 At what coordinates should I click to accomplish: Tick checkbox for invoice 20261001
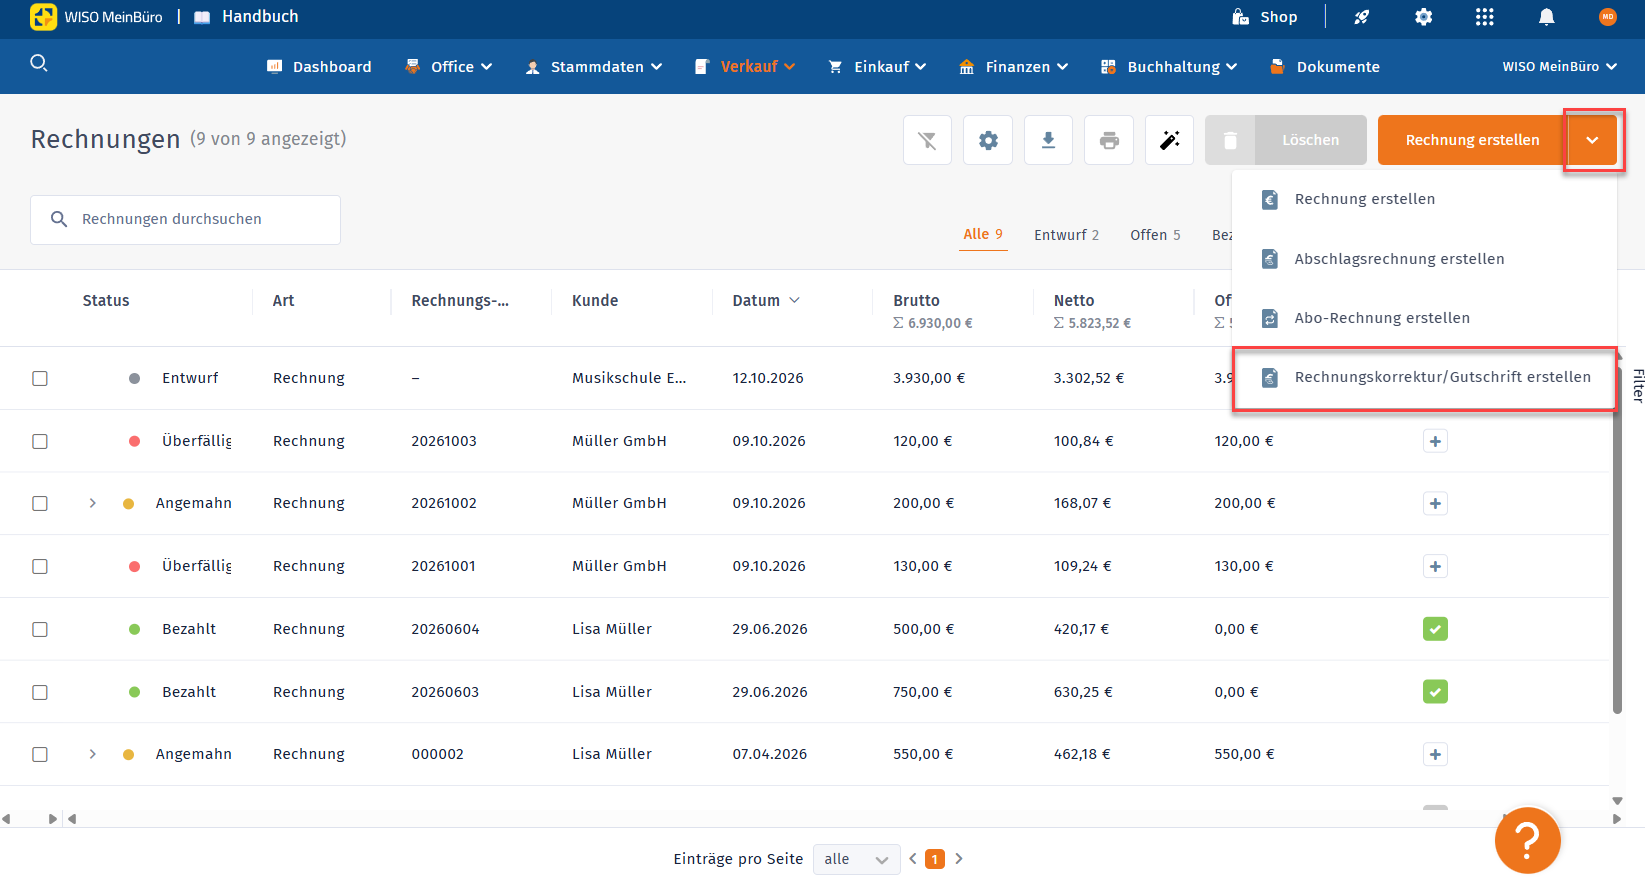click(40, 566)
